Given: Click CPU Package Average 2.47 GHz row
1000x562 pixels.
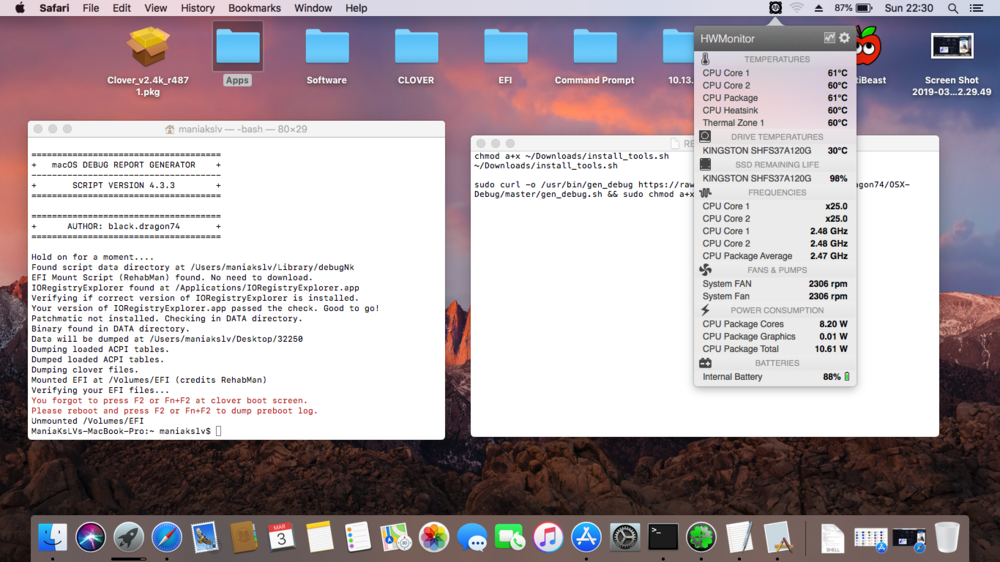Looking at the screenshot, I should (x=775, y=256).
